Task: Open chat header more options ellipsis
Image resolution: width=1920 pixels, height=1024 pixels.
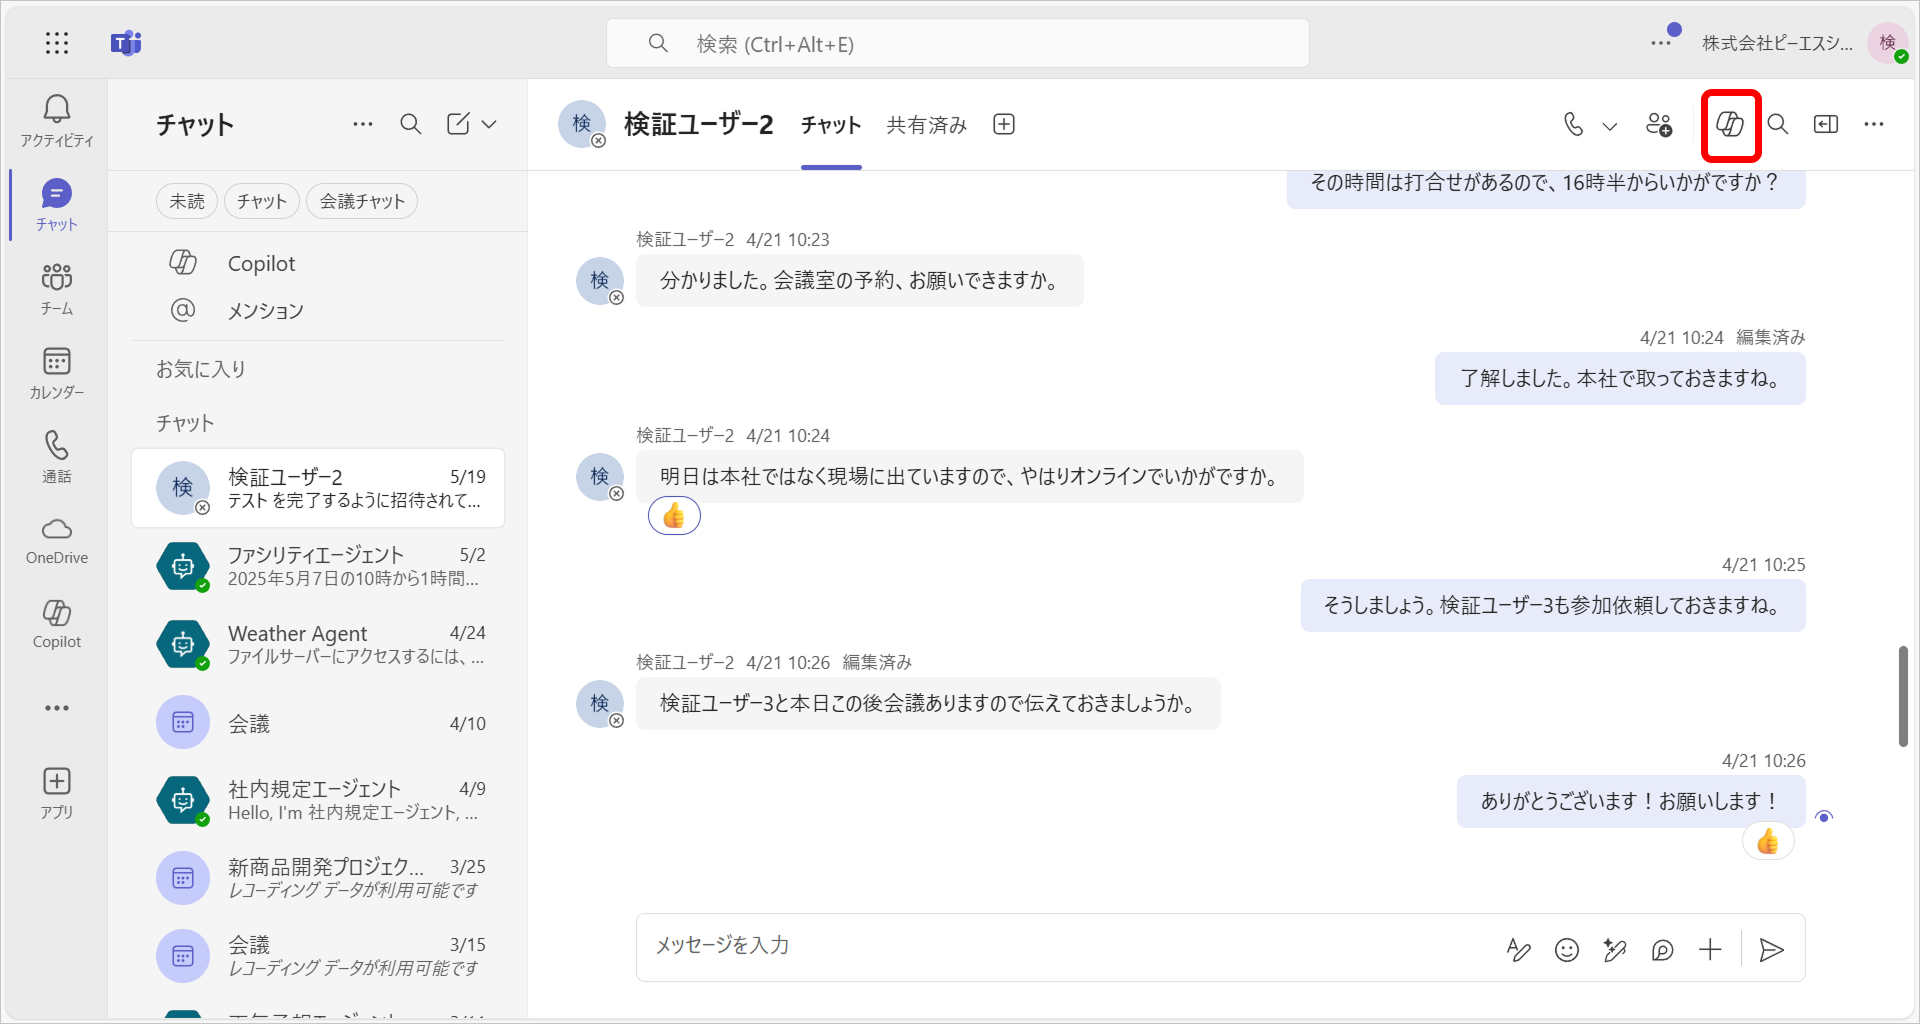Action: point(1874,124)
